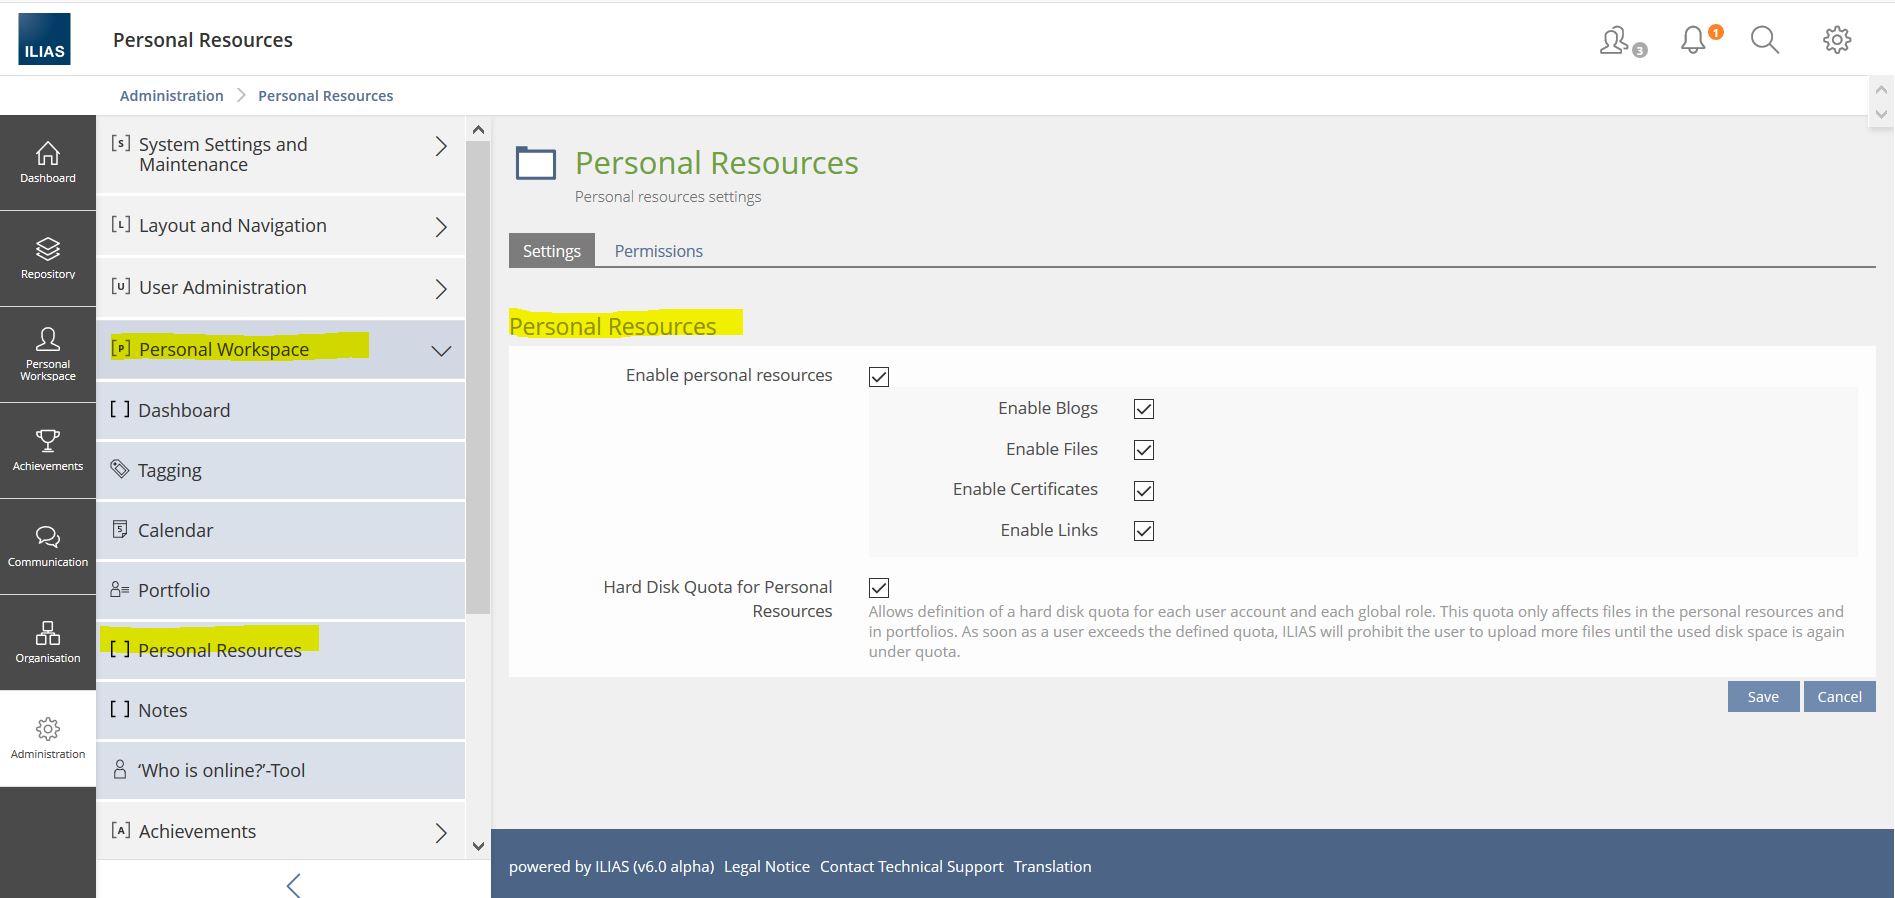This screenshot has height=898, width=1895.
Task: Click the page scroll up arrow
Action: point(1881,89)
